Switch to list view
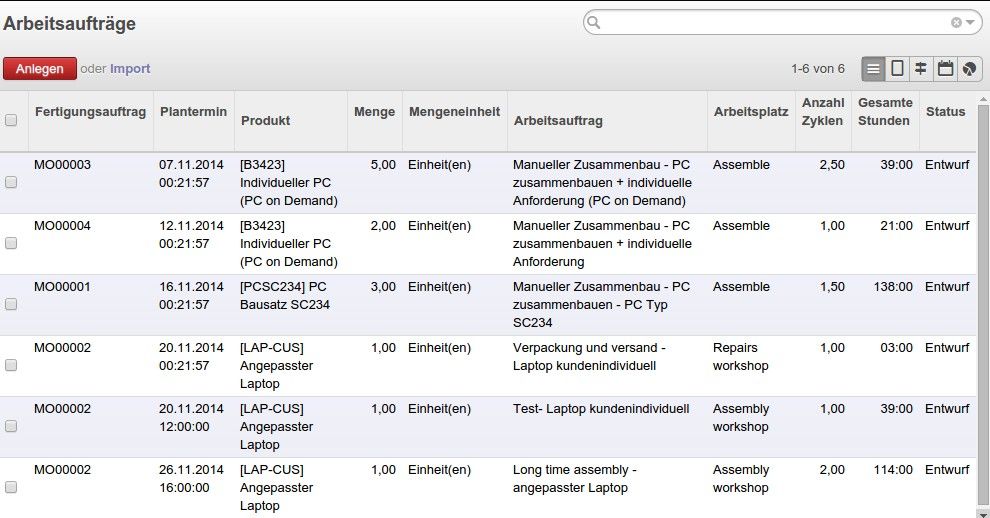990x518 pixels. pos(873,69)
